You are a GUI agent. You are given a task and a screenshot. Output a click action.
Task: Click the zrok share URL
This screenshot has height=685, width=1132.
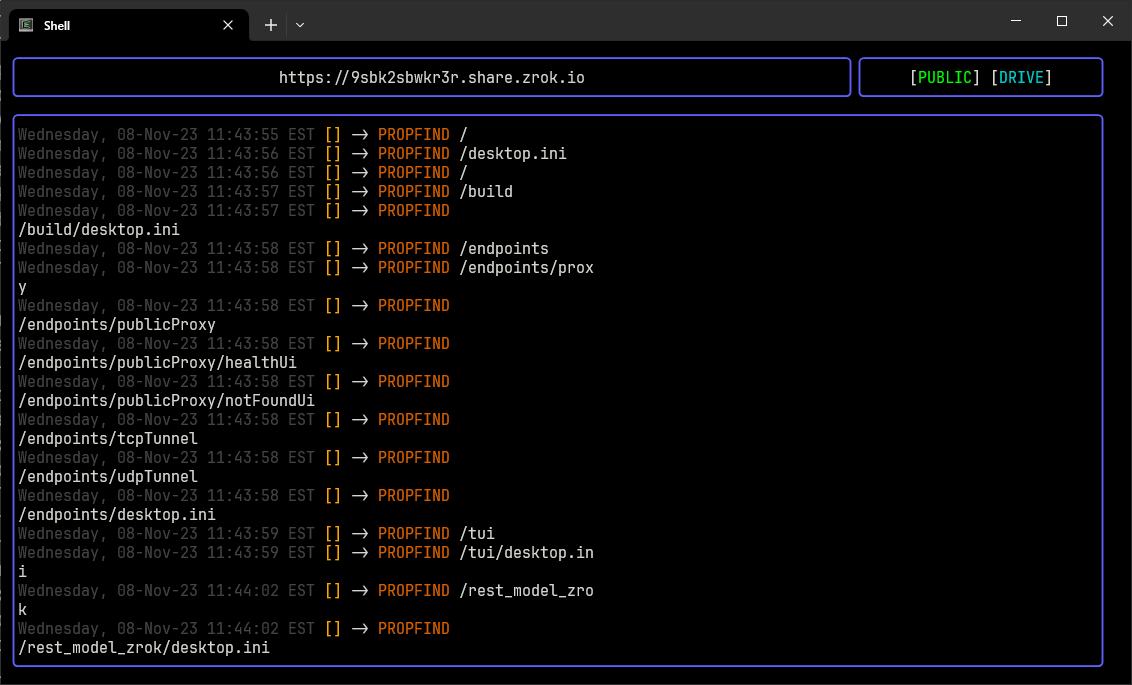click(432, 77)
